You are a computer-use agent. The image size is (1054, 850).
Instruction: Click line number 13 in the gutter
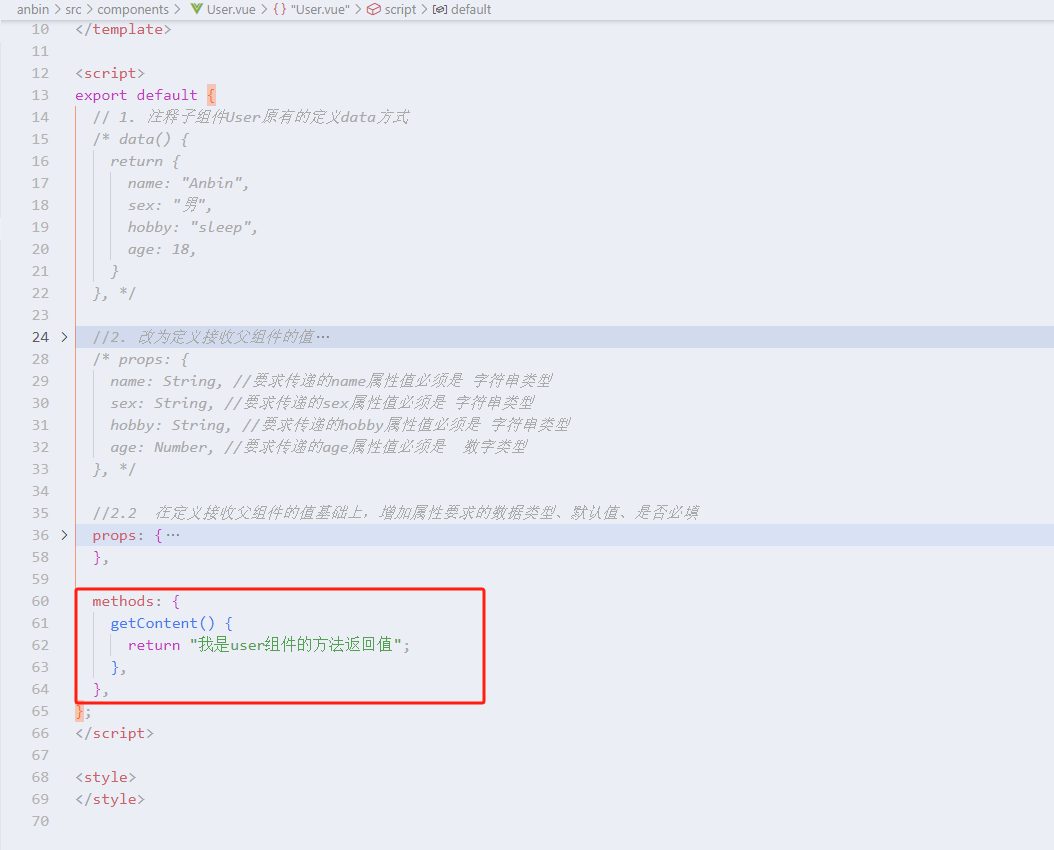click(40, 95)
